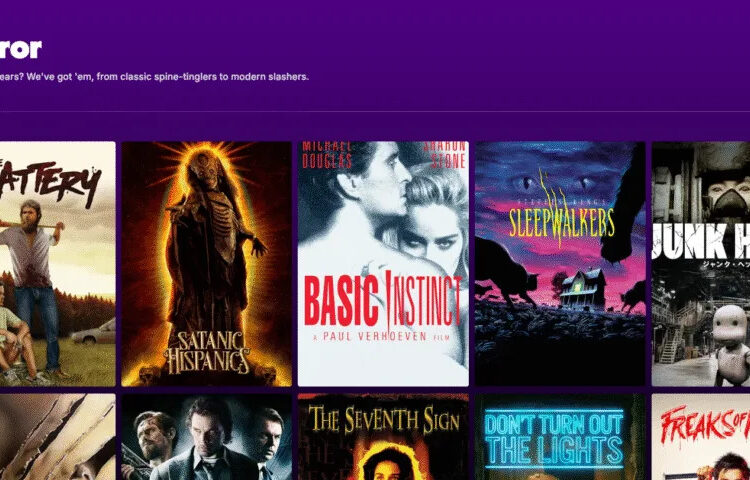Screen dimensions: 750x480
Task: Choose the Junk Head movie poster
Action: pyautogui.click(x=701, y=264)
